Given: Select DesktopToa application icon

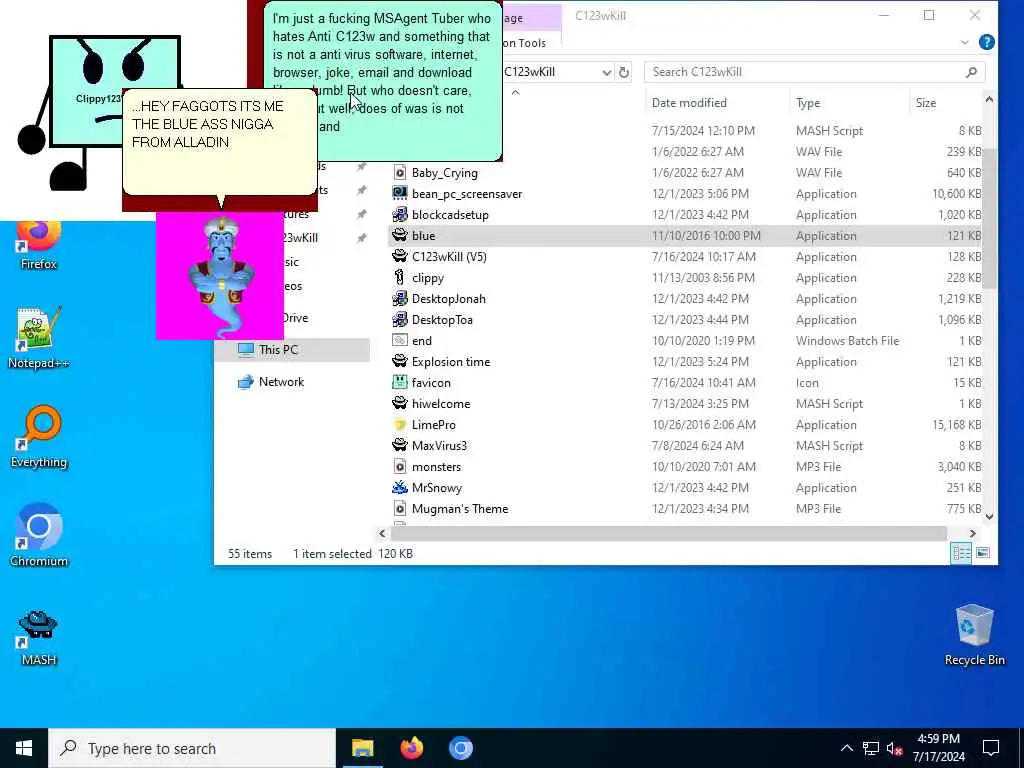Looking at the screenshot, I should pyautogui.click(x=400, y=319).
